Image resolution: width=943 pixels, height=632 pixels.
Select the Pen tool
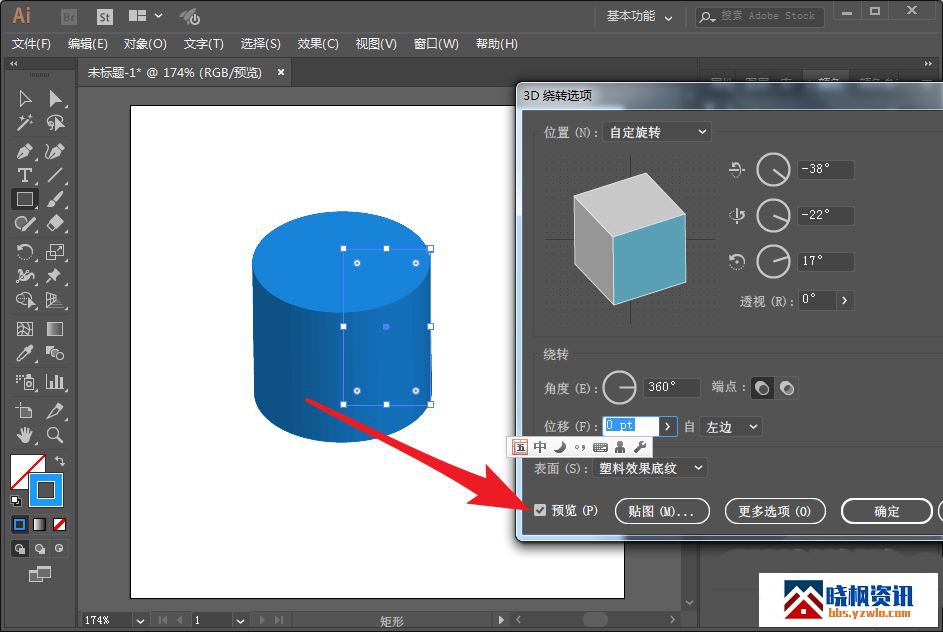point(25,151)
